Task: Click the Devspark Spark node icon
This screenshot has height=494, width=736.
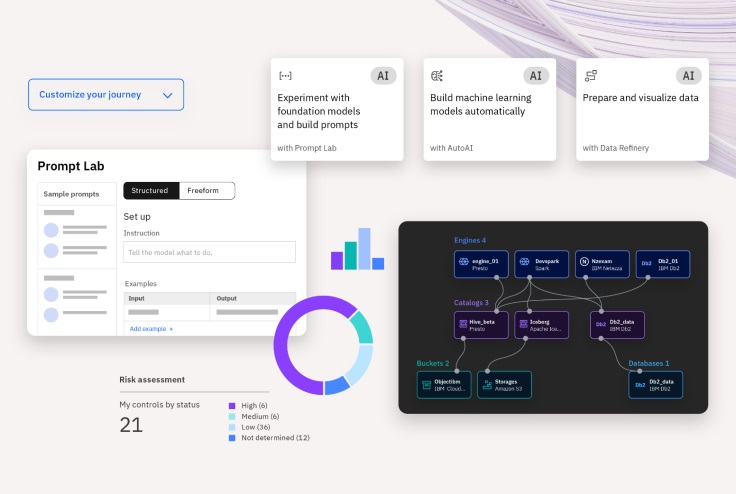Action: pos(524,262)
